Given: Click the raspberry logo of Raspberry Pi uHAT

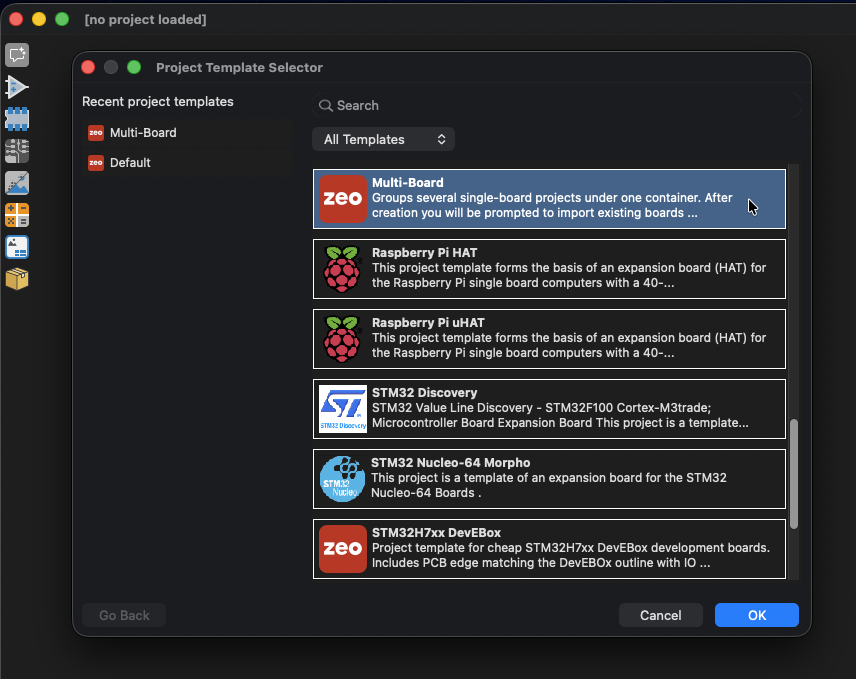Looking at the screenshot, I should 342,339.
